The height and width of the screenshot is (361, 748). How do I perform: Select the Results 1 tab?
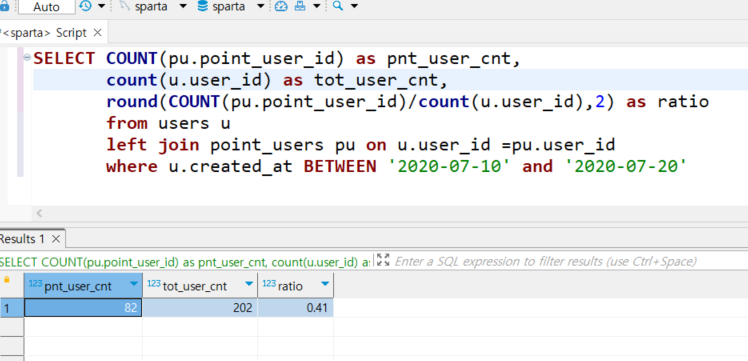[x=22, y=239]
